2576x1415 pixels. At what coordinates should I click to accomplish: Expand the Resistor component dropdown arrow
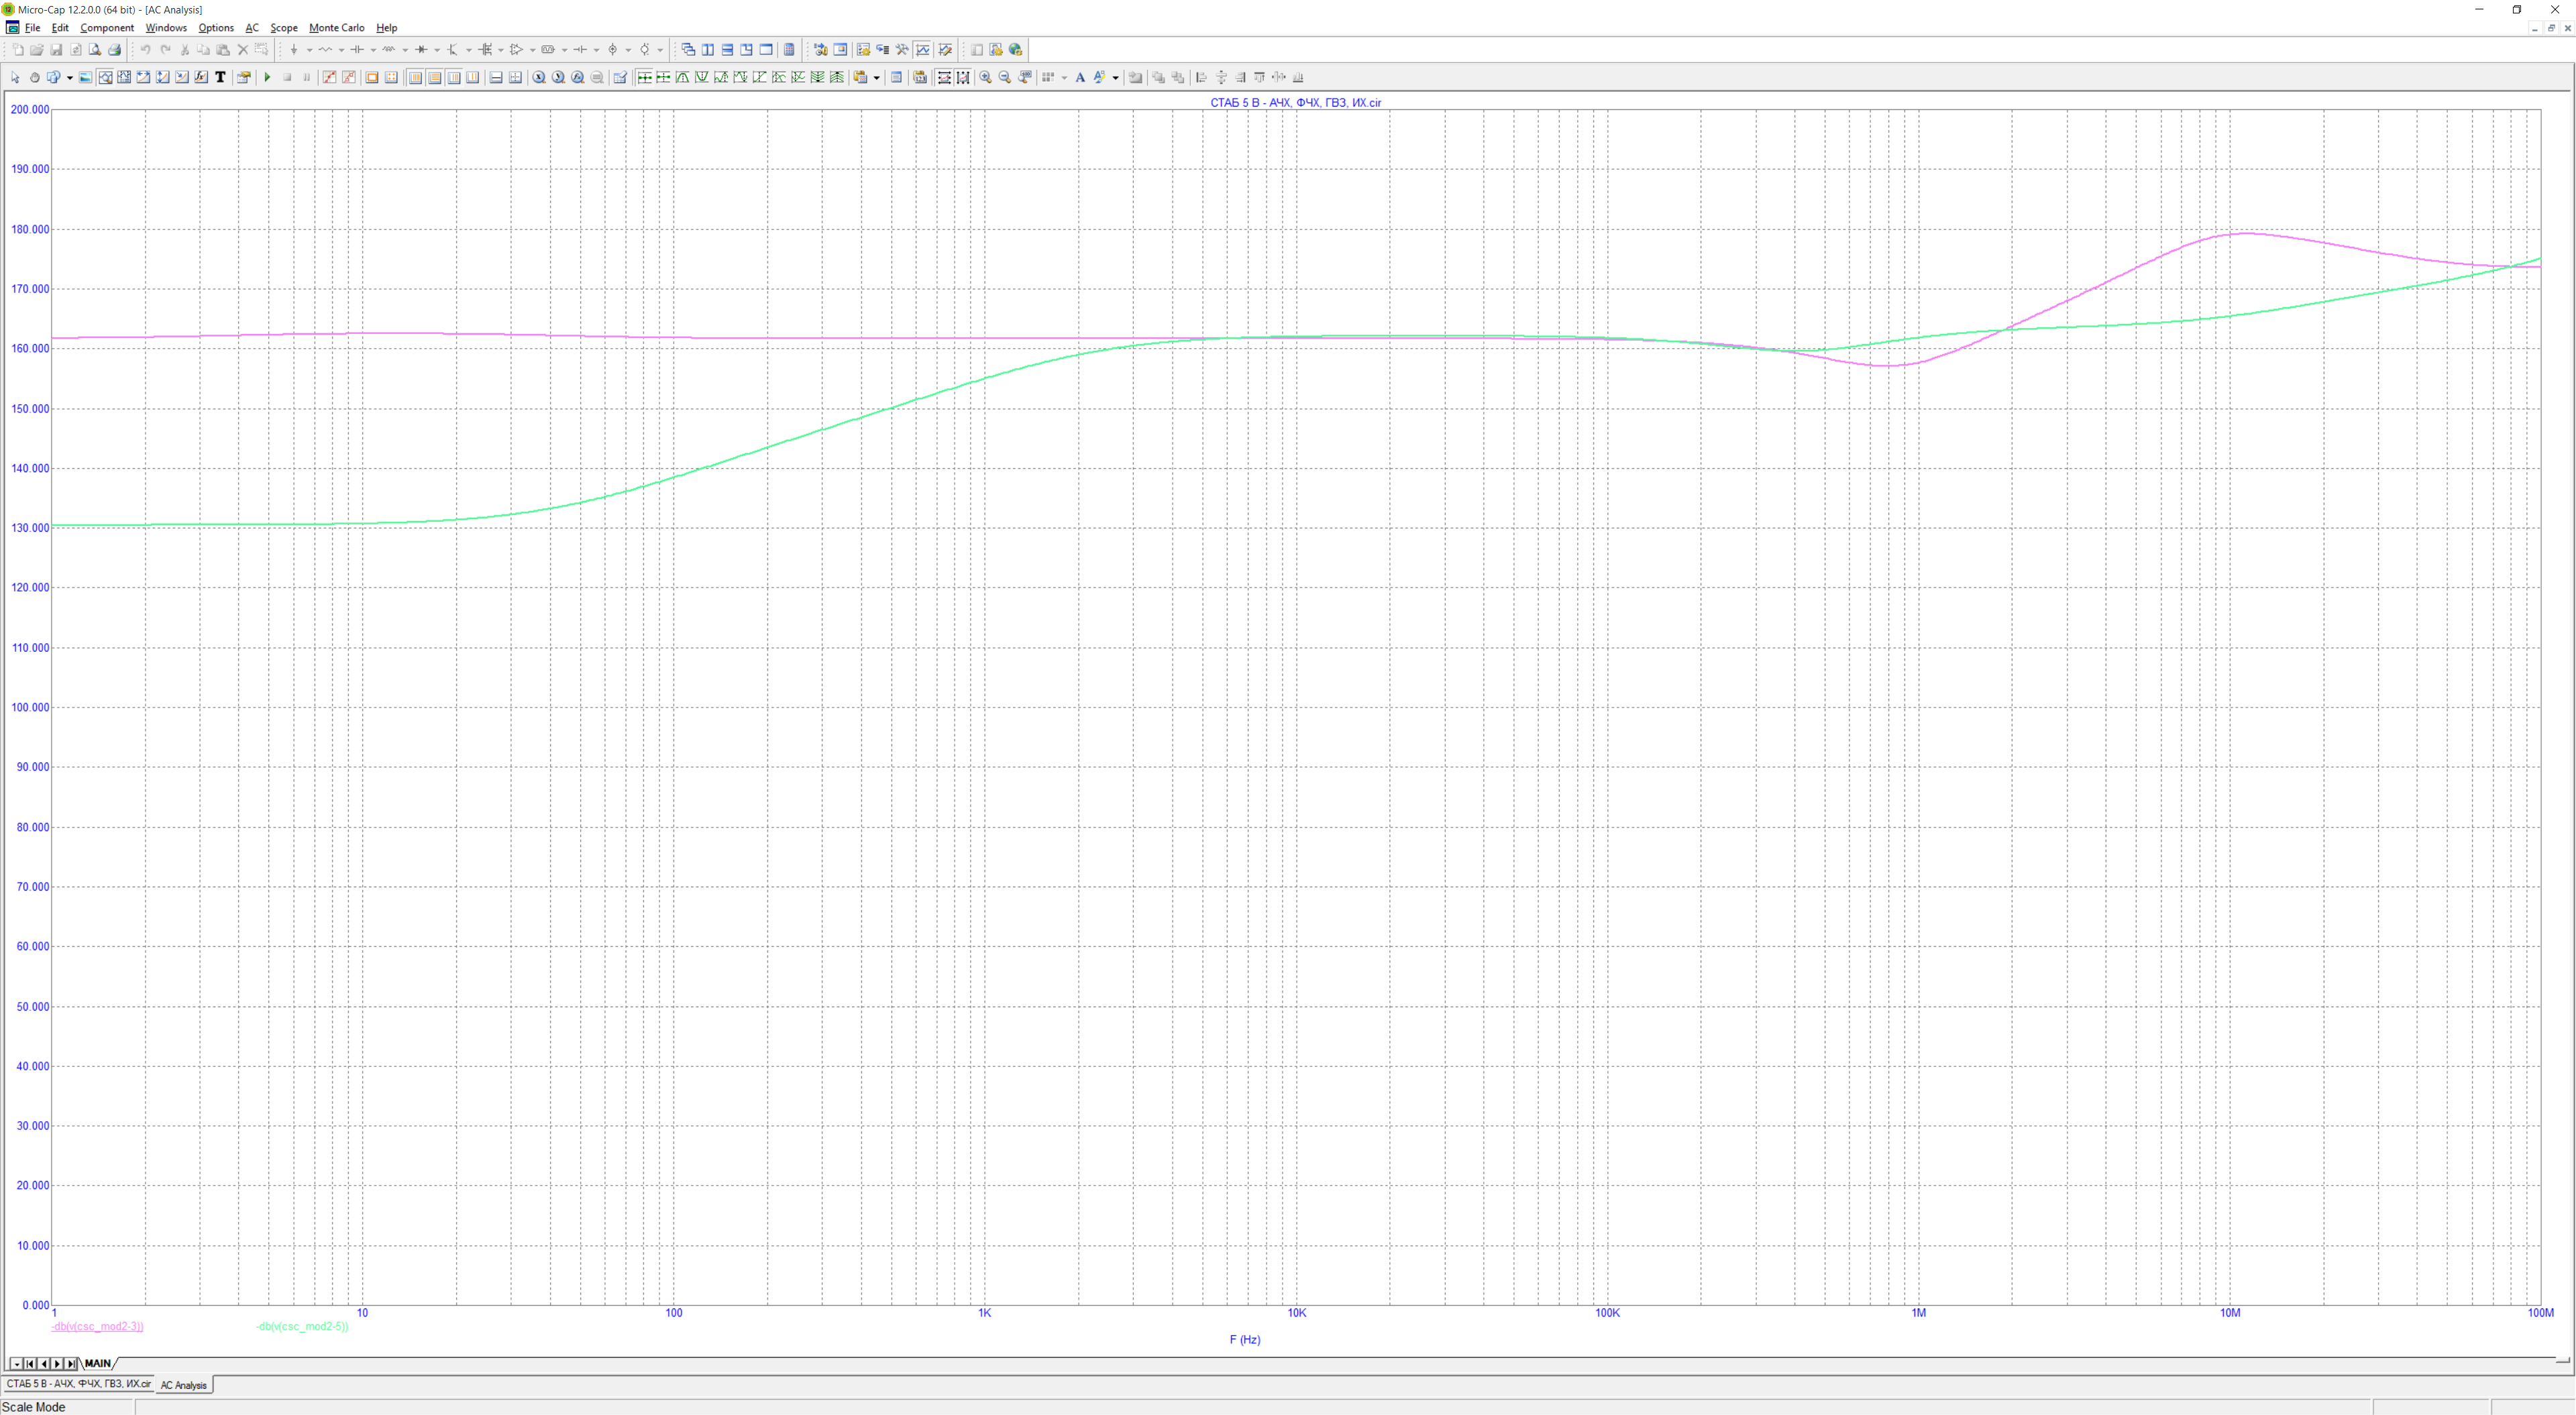(x=341, y=50)
